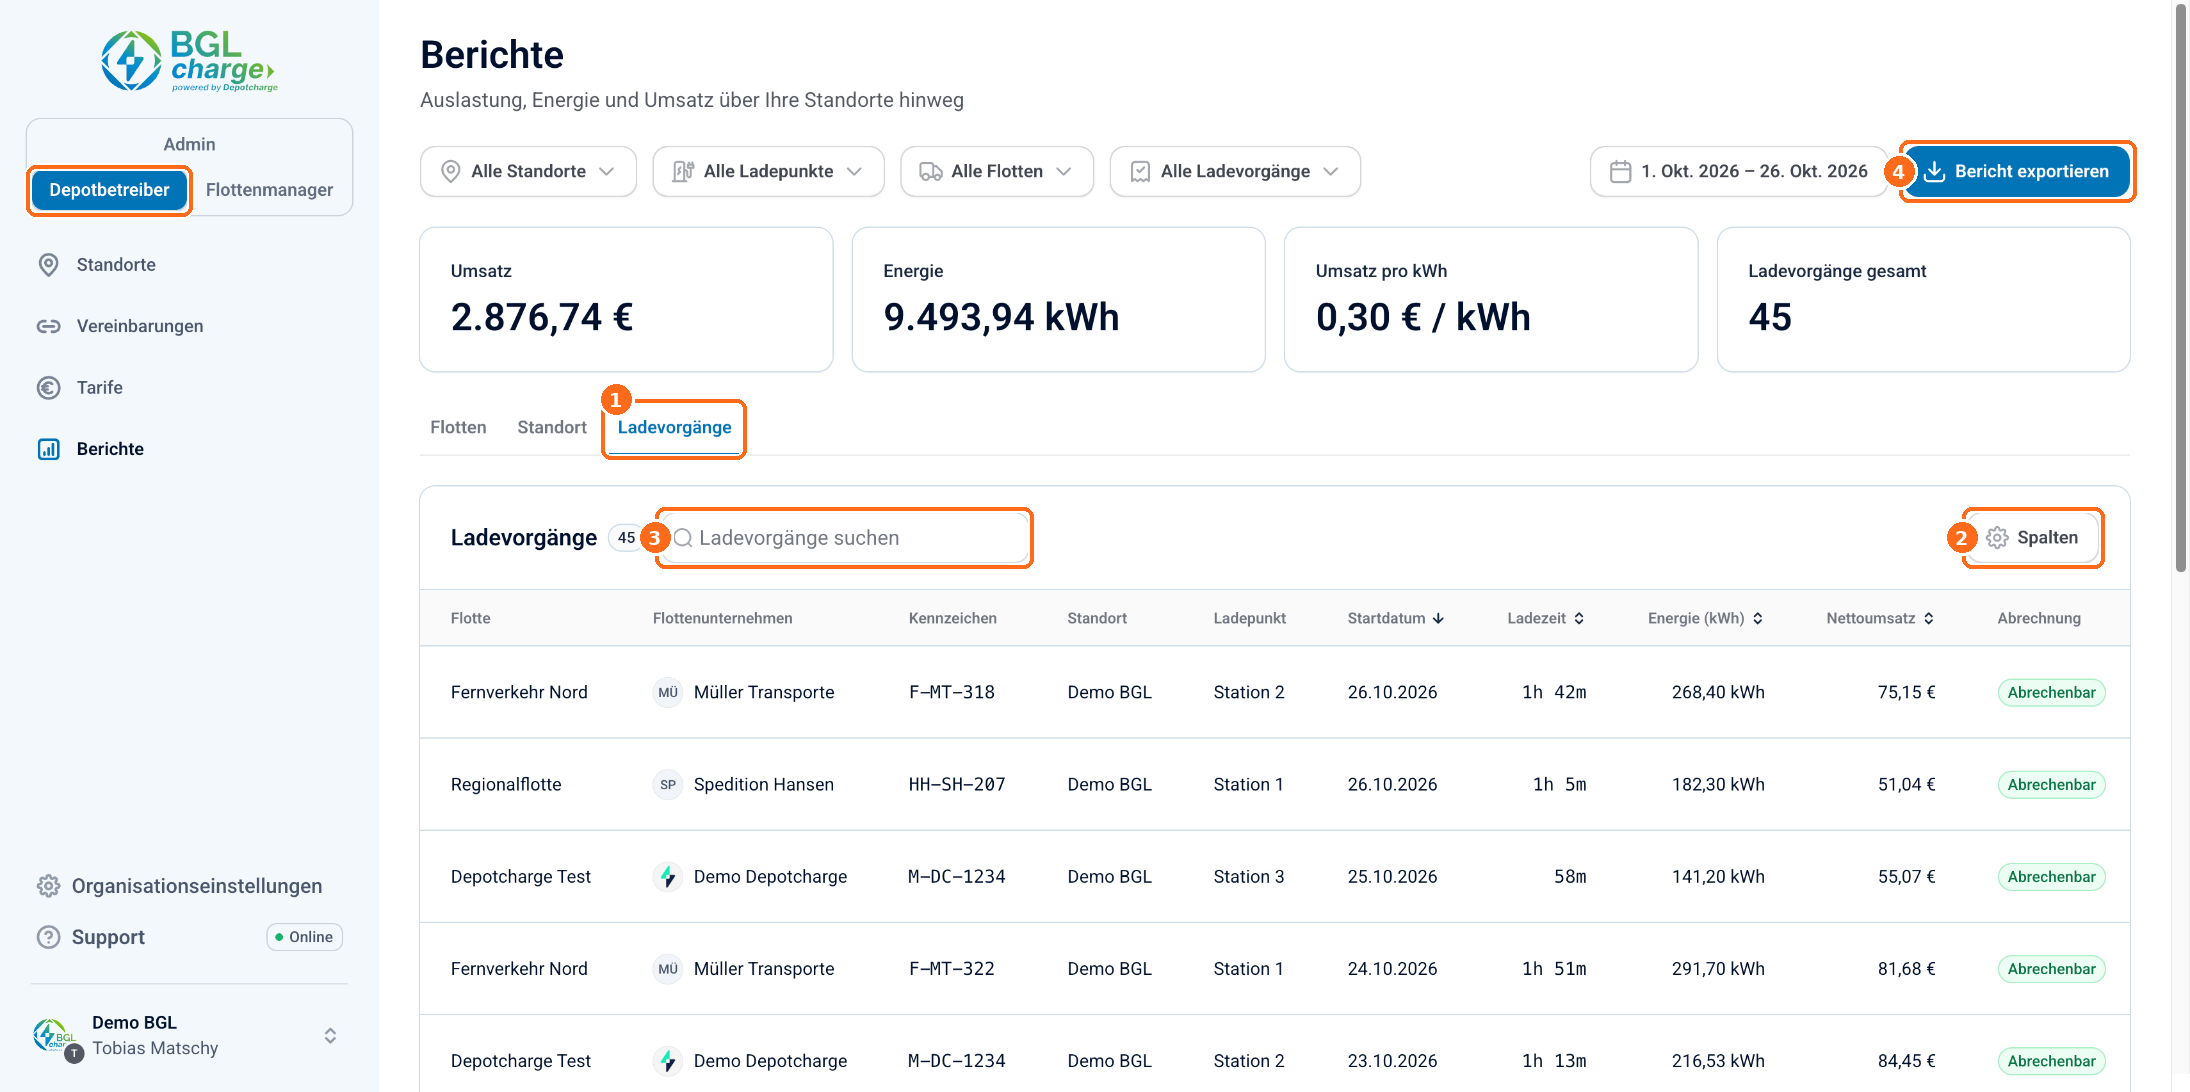This screenshot has width=2190, height=1092.
Task: Click the Spedition Hansen SP avatar
Action: coord(668,784)
